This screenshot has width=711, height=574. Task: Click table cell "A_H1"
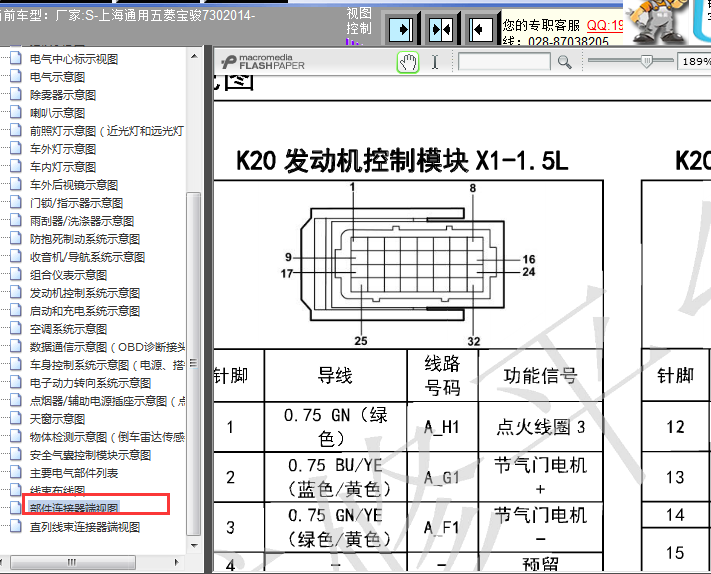(442, 427)
